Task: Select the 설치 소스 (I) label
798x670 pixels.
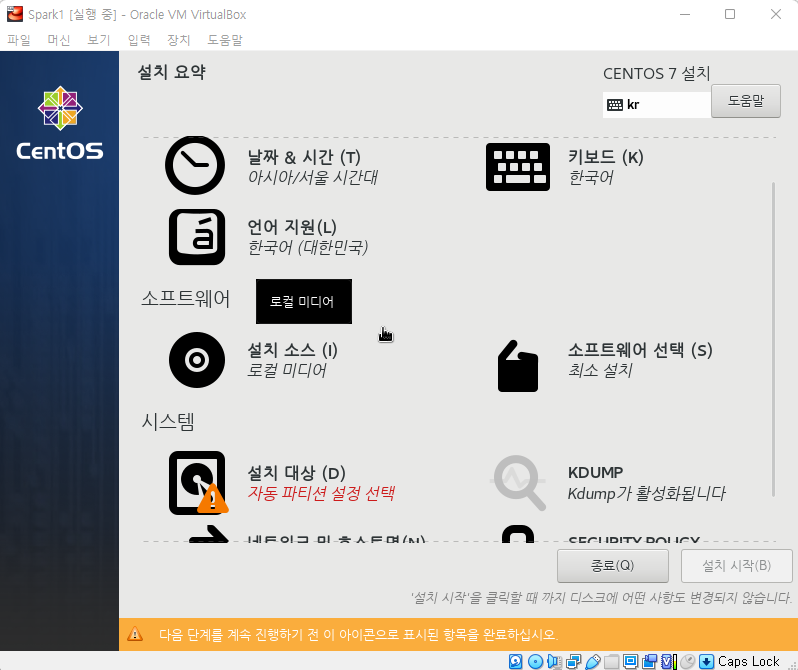Action: [x=293, y=350]
